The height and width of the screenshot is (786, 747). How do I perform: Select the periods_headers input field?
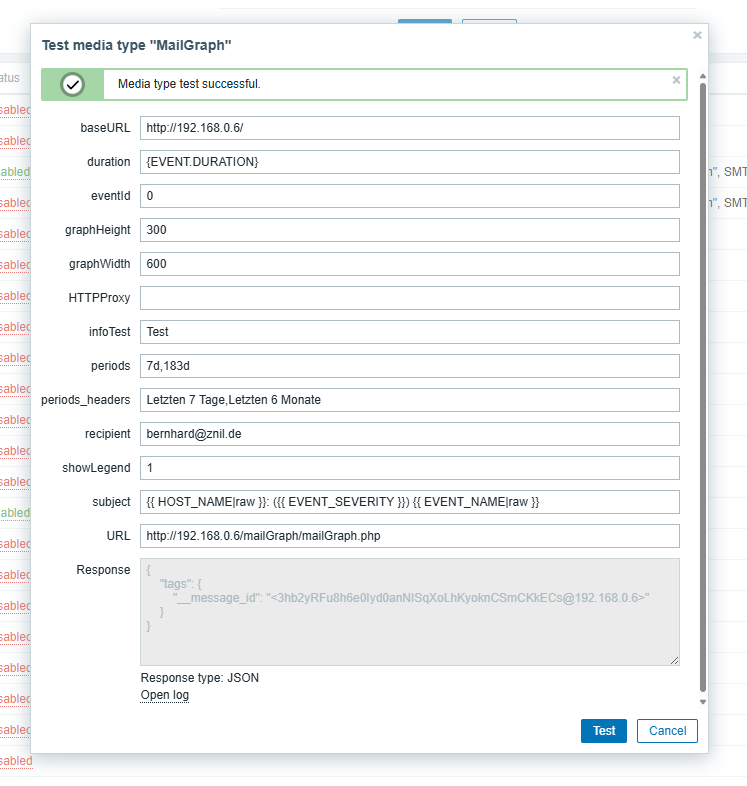pyautogui.click(x=409, y=400)
